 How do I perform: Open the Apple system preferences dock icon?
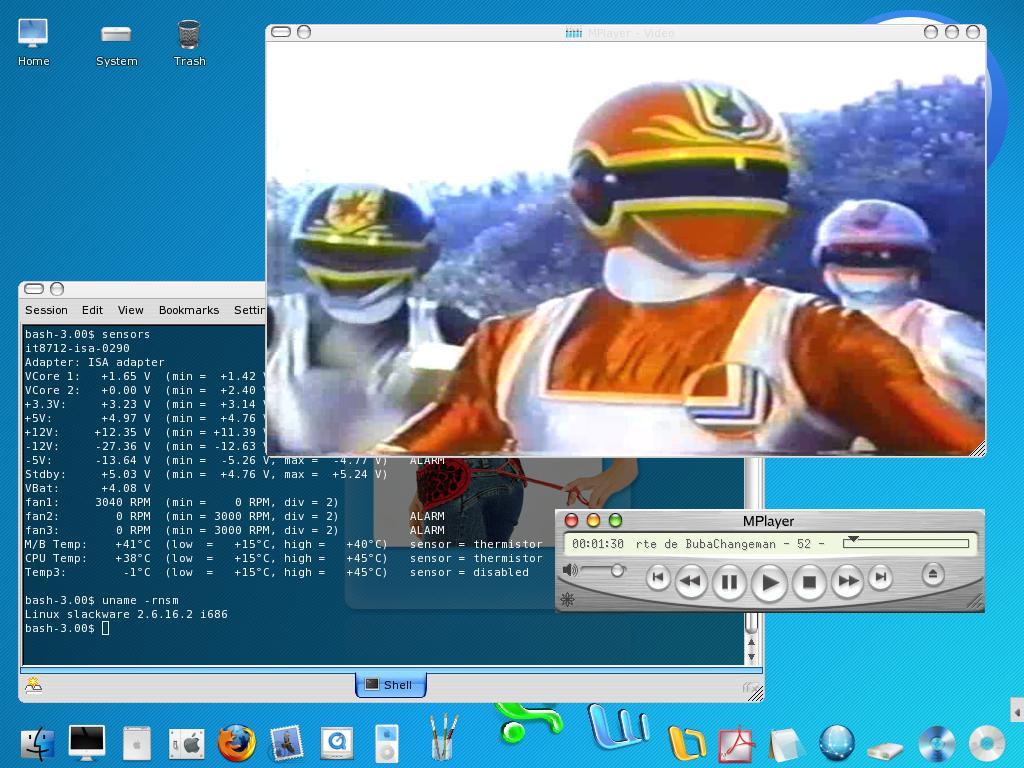pyautogui.click(x=186, y=744)
